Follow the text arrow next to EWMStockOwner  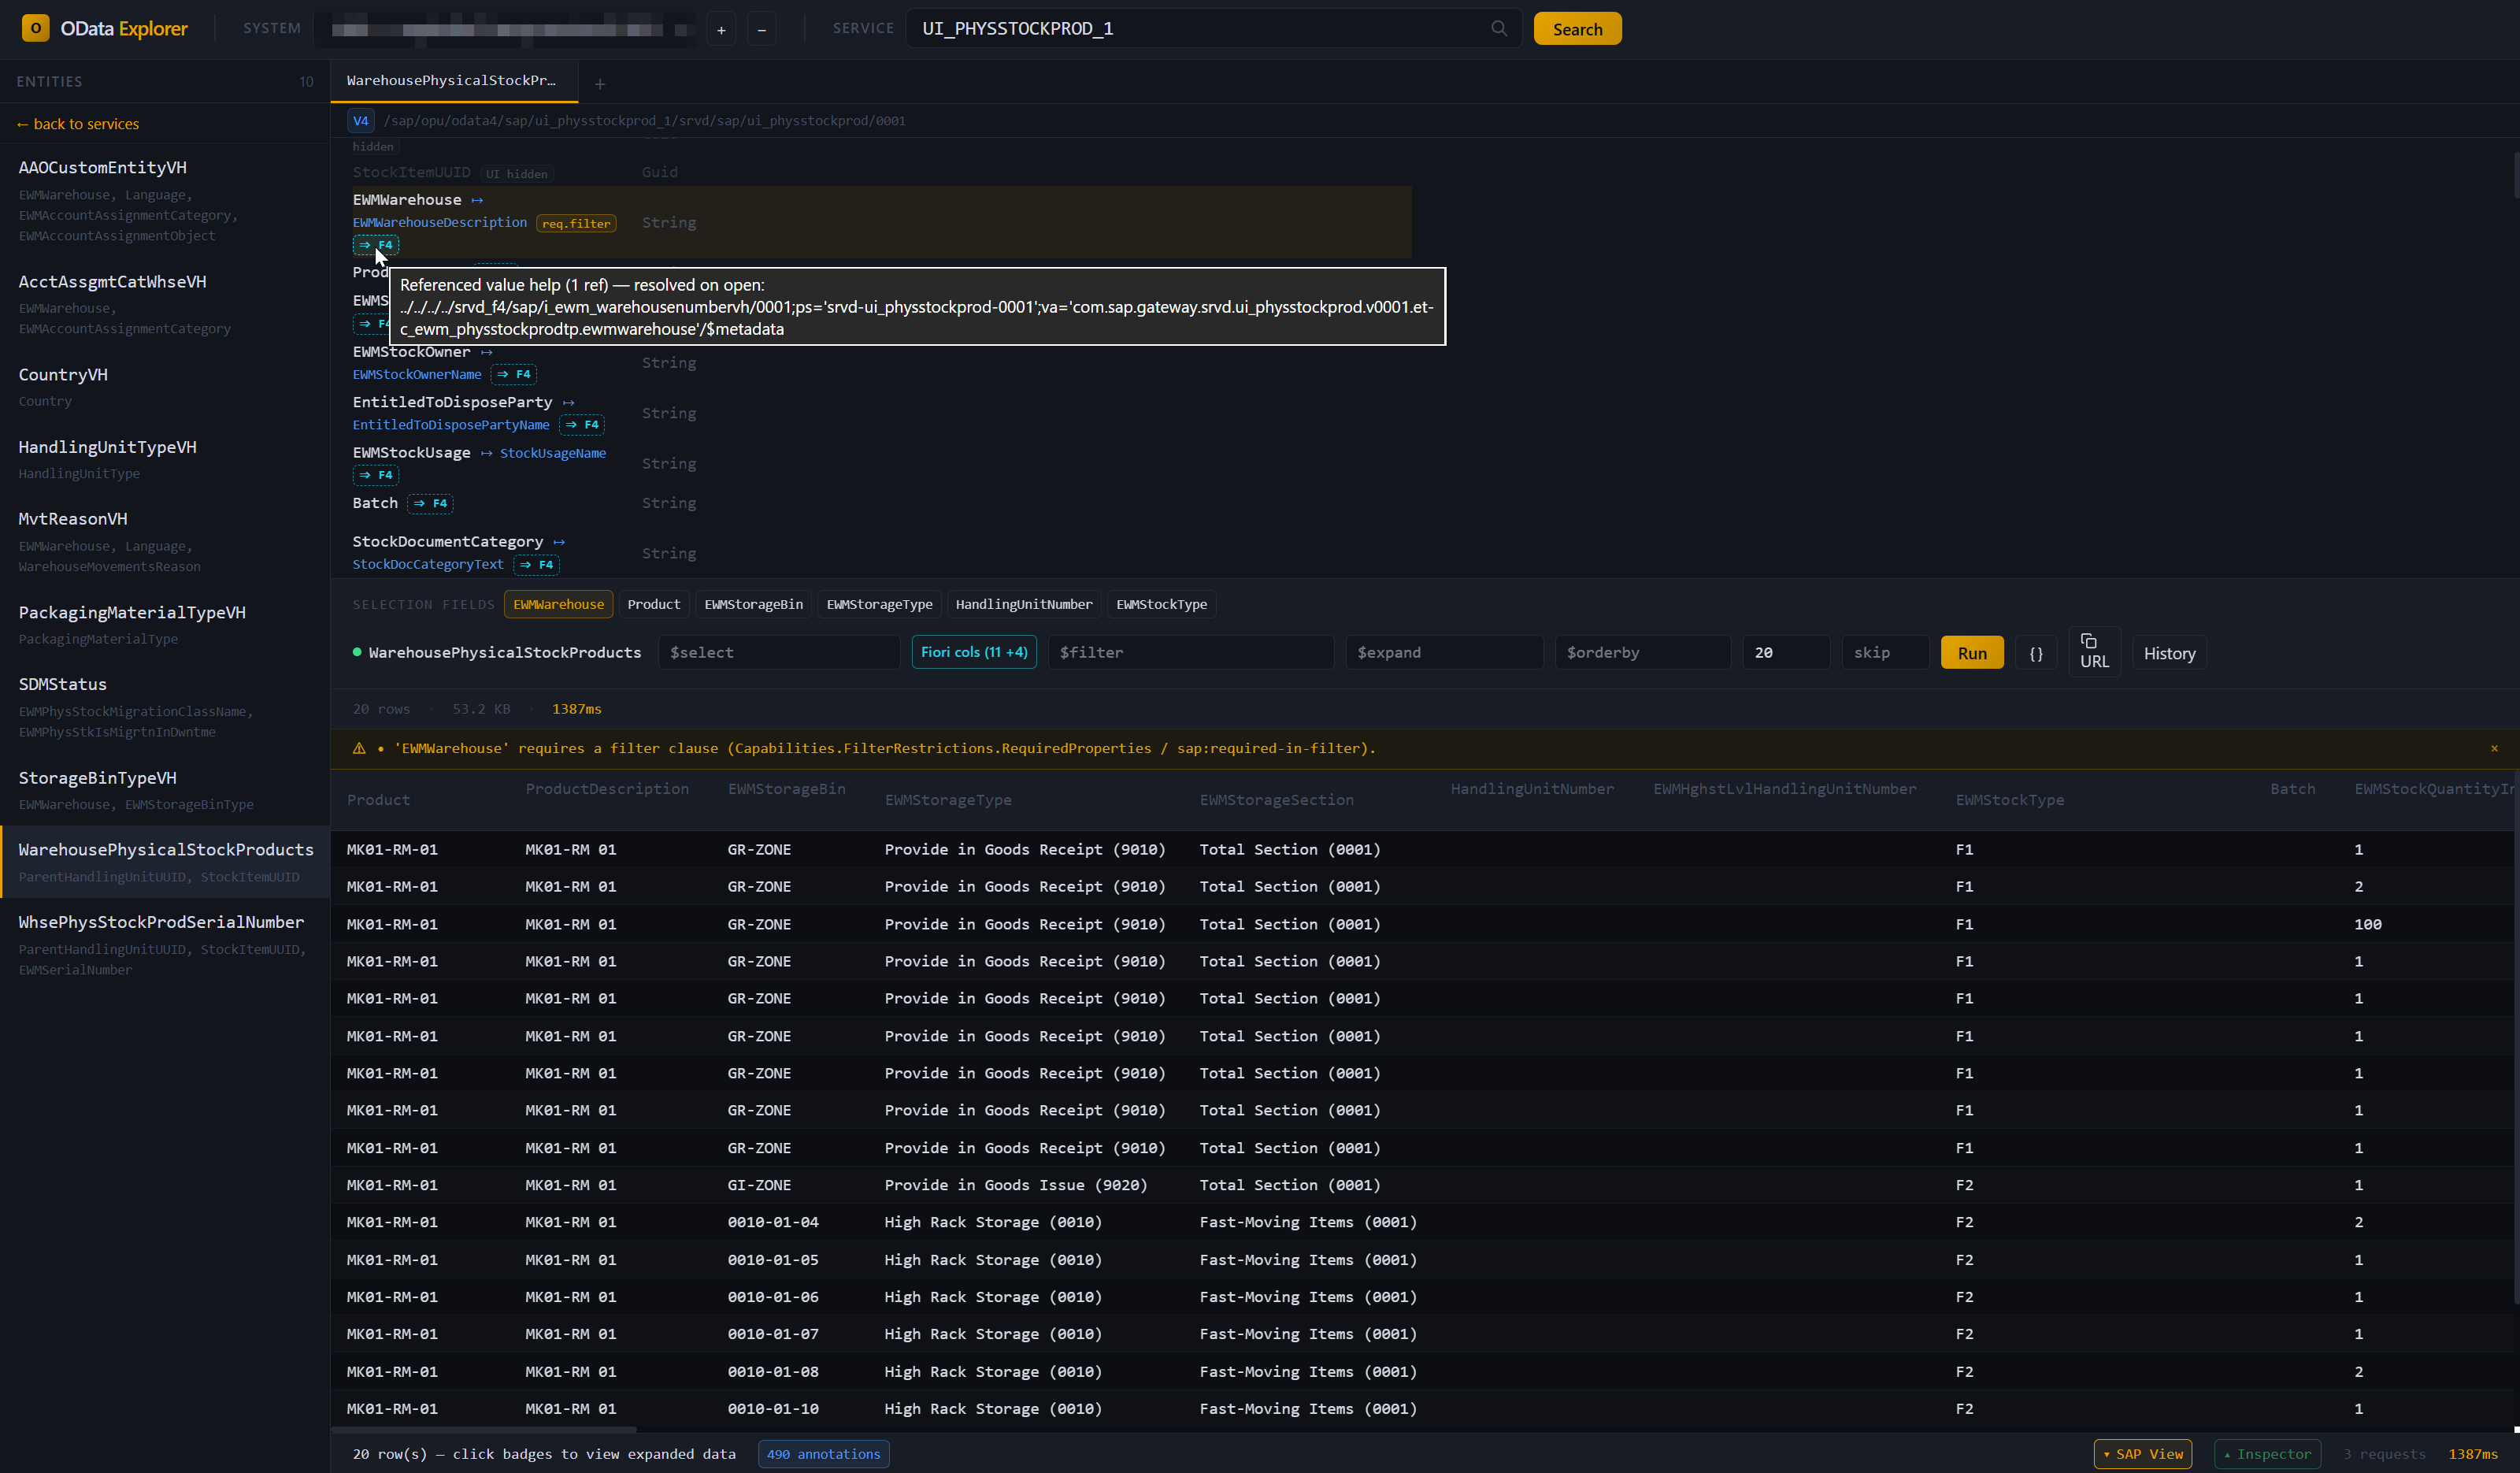coord(486,352)
